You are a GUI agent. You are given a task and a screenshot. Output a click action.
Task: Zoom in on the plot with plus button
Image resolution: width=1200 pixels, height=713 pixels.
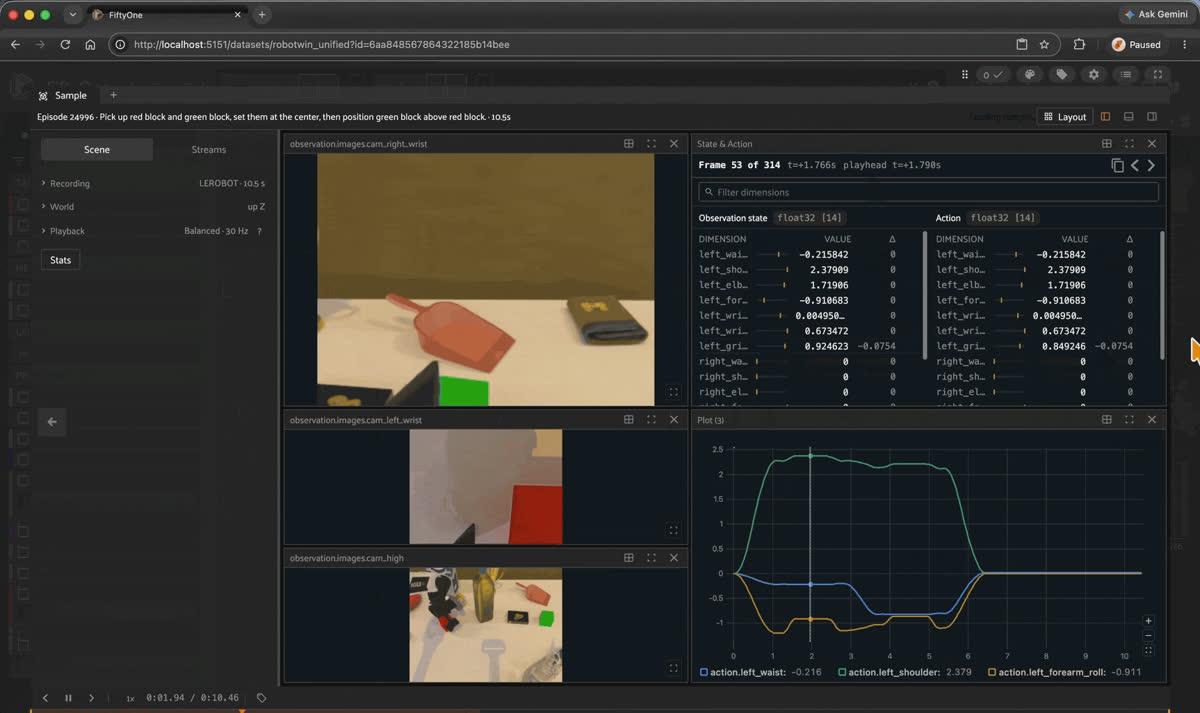[1148, 621]
